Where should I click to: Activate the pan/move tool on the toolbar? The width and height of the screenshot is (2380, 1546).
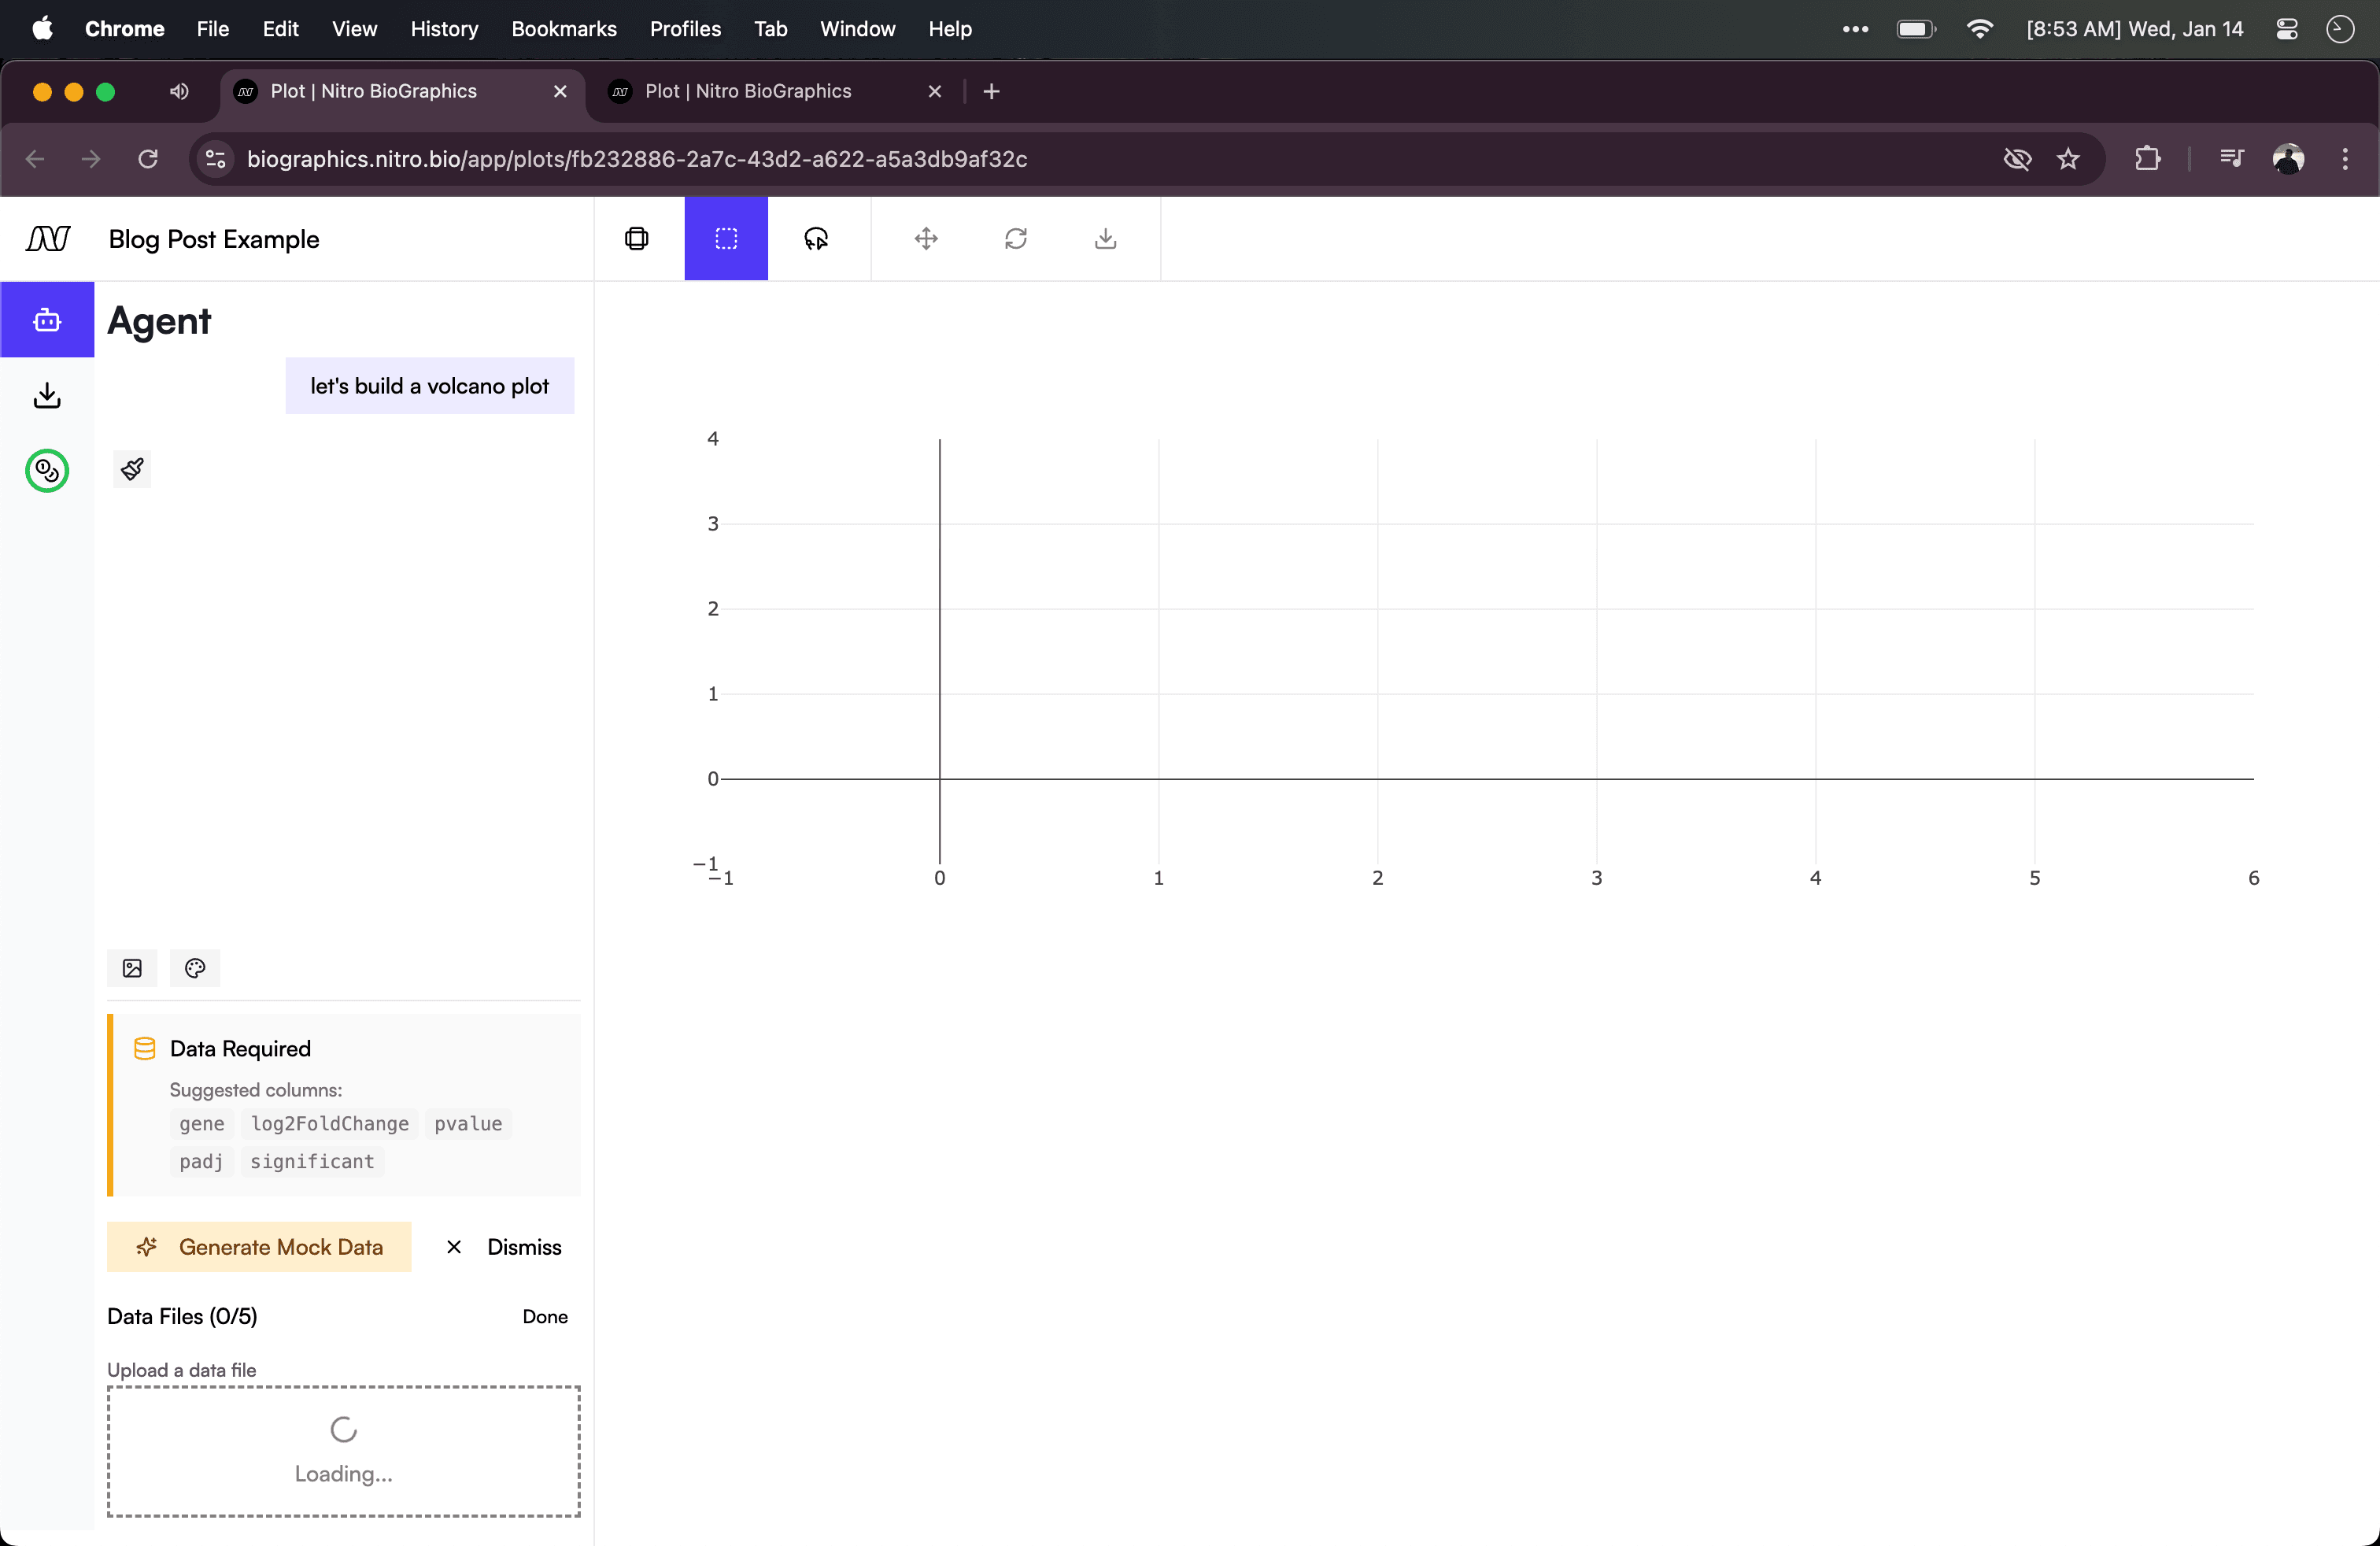(x=925, y=239)
